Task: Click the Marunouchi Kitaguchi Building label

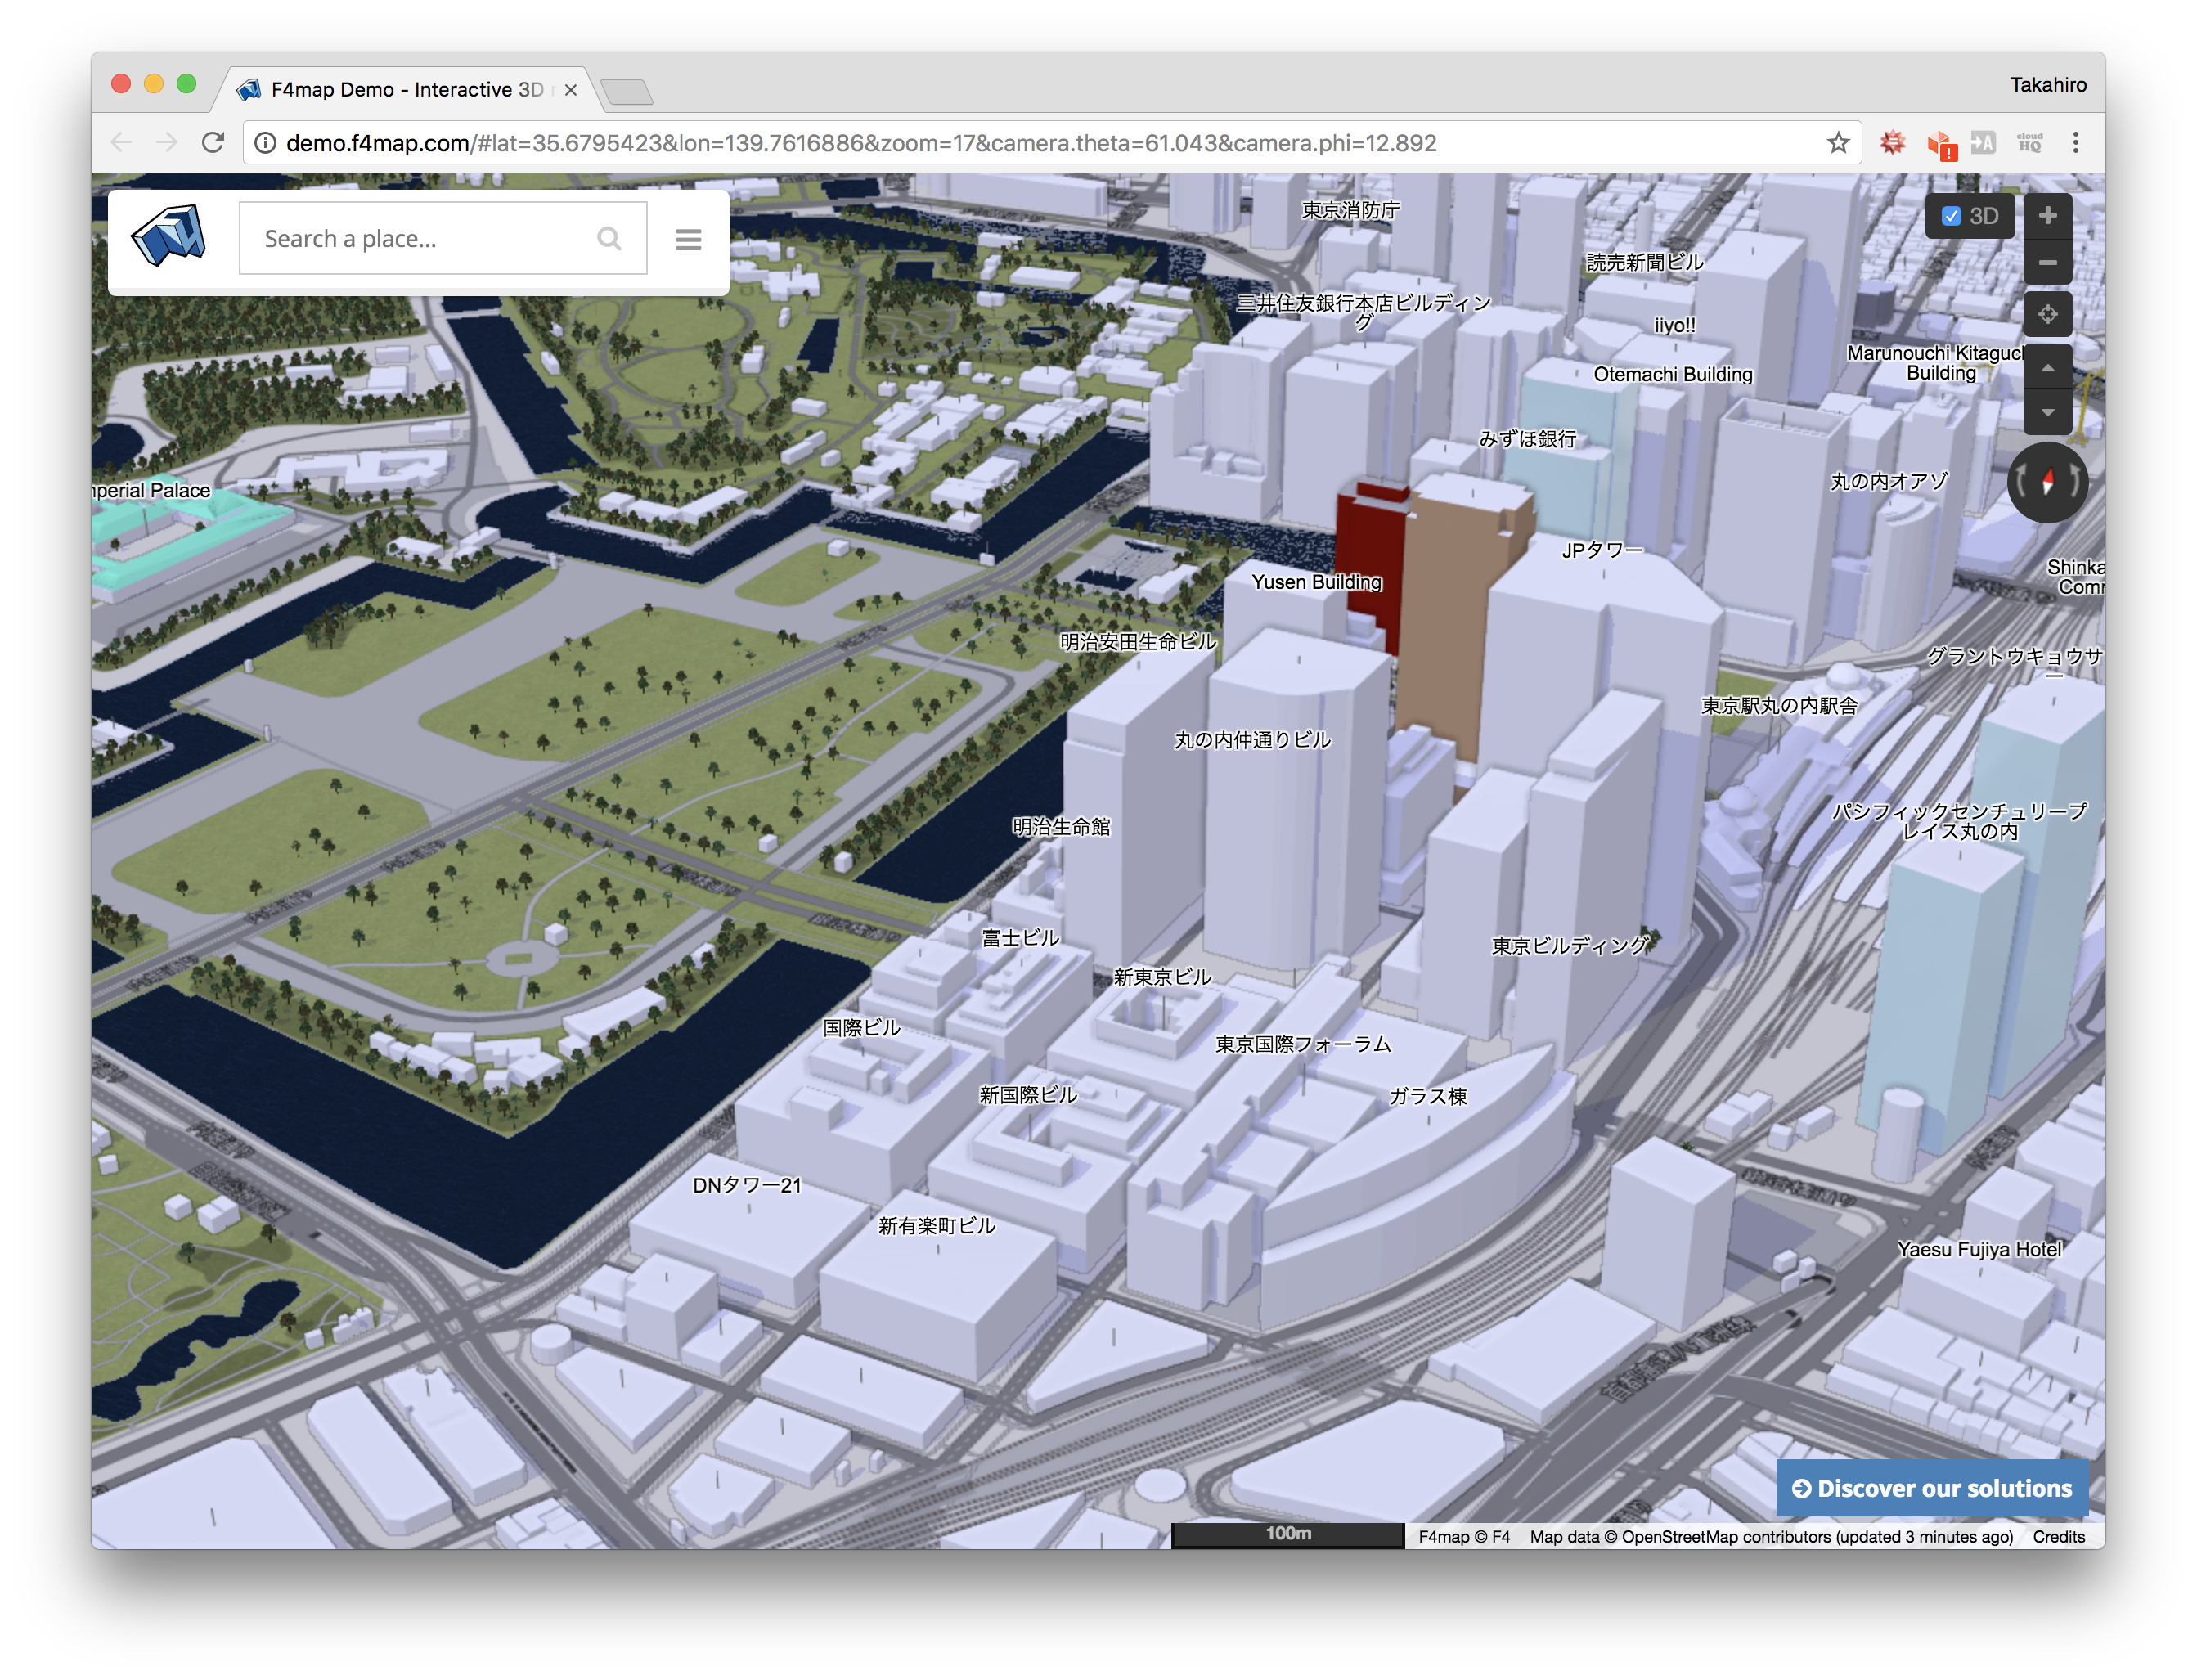Action: point(1935,363)
